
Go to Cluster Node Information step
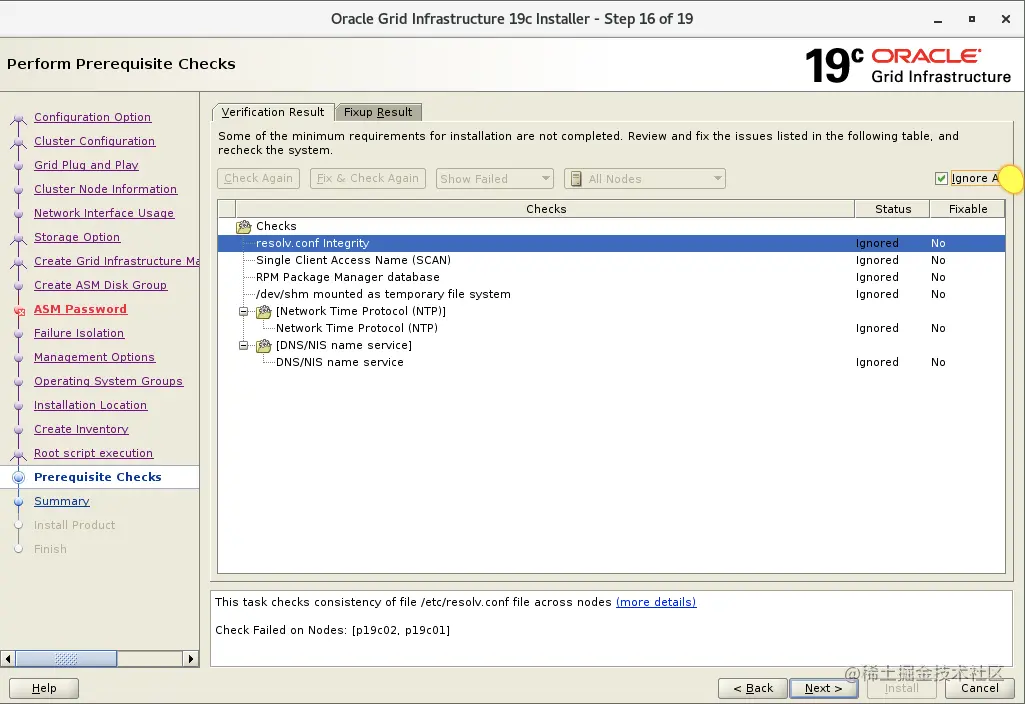point(105,189)
